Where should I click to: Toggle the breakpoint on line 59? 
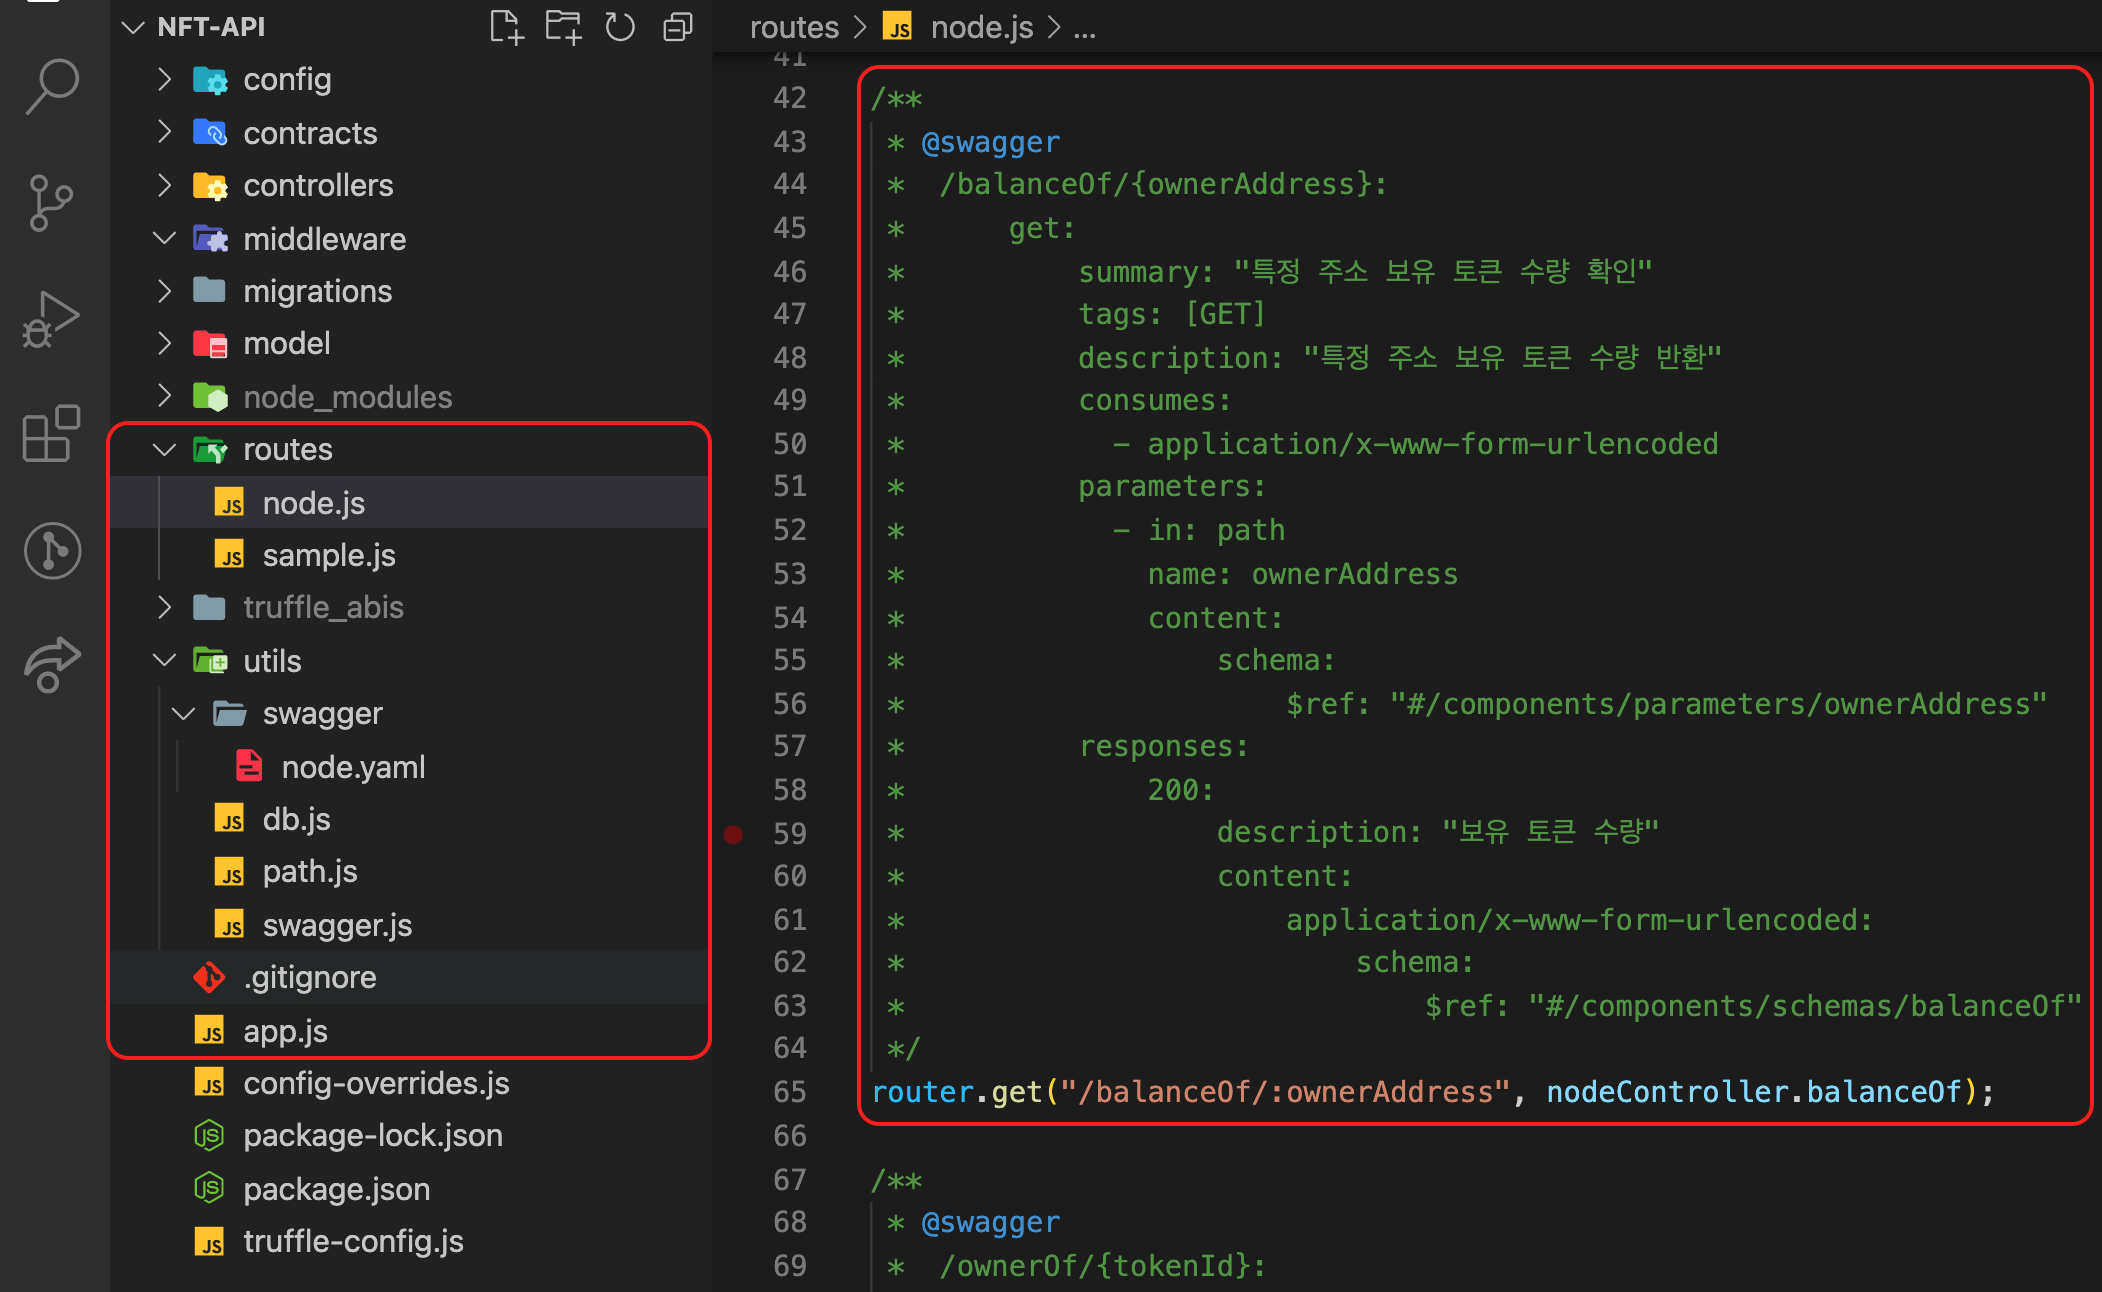pyautogui.click(x=733, y=834)
